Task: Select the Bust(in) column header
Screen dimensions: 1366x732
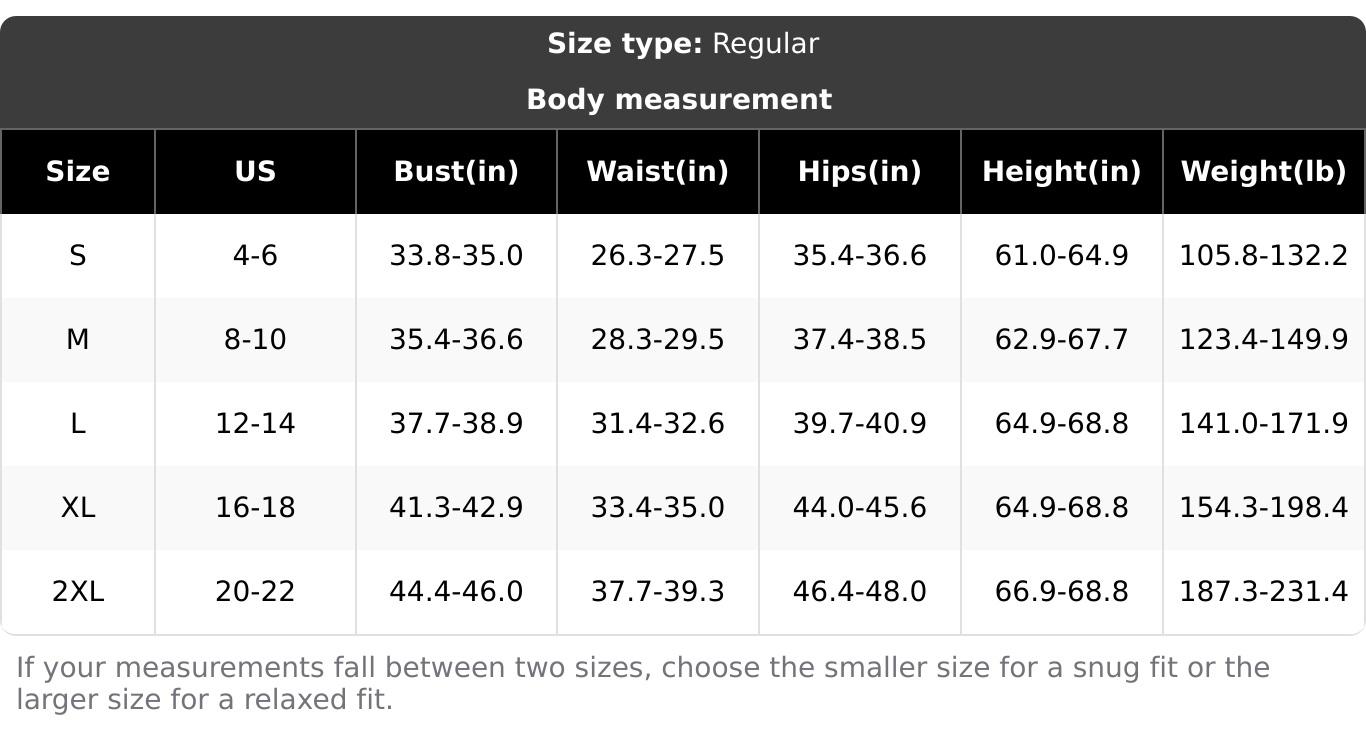Action: 456,172
